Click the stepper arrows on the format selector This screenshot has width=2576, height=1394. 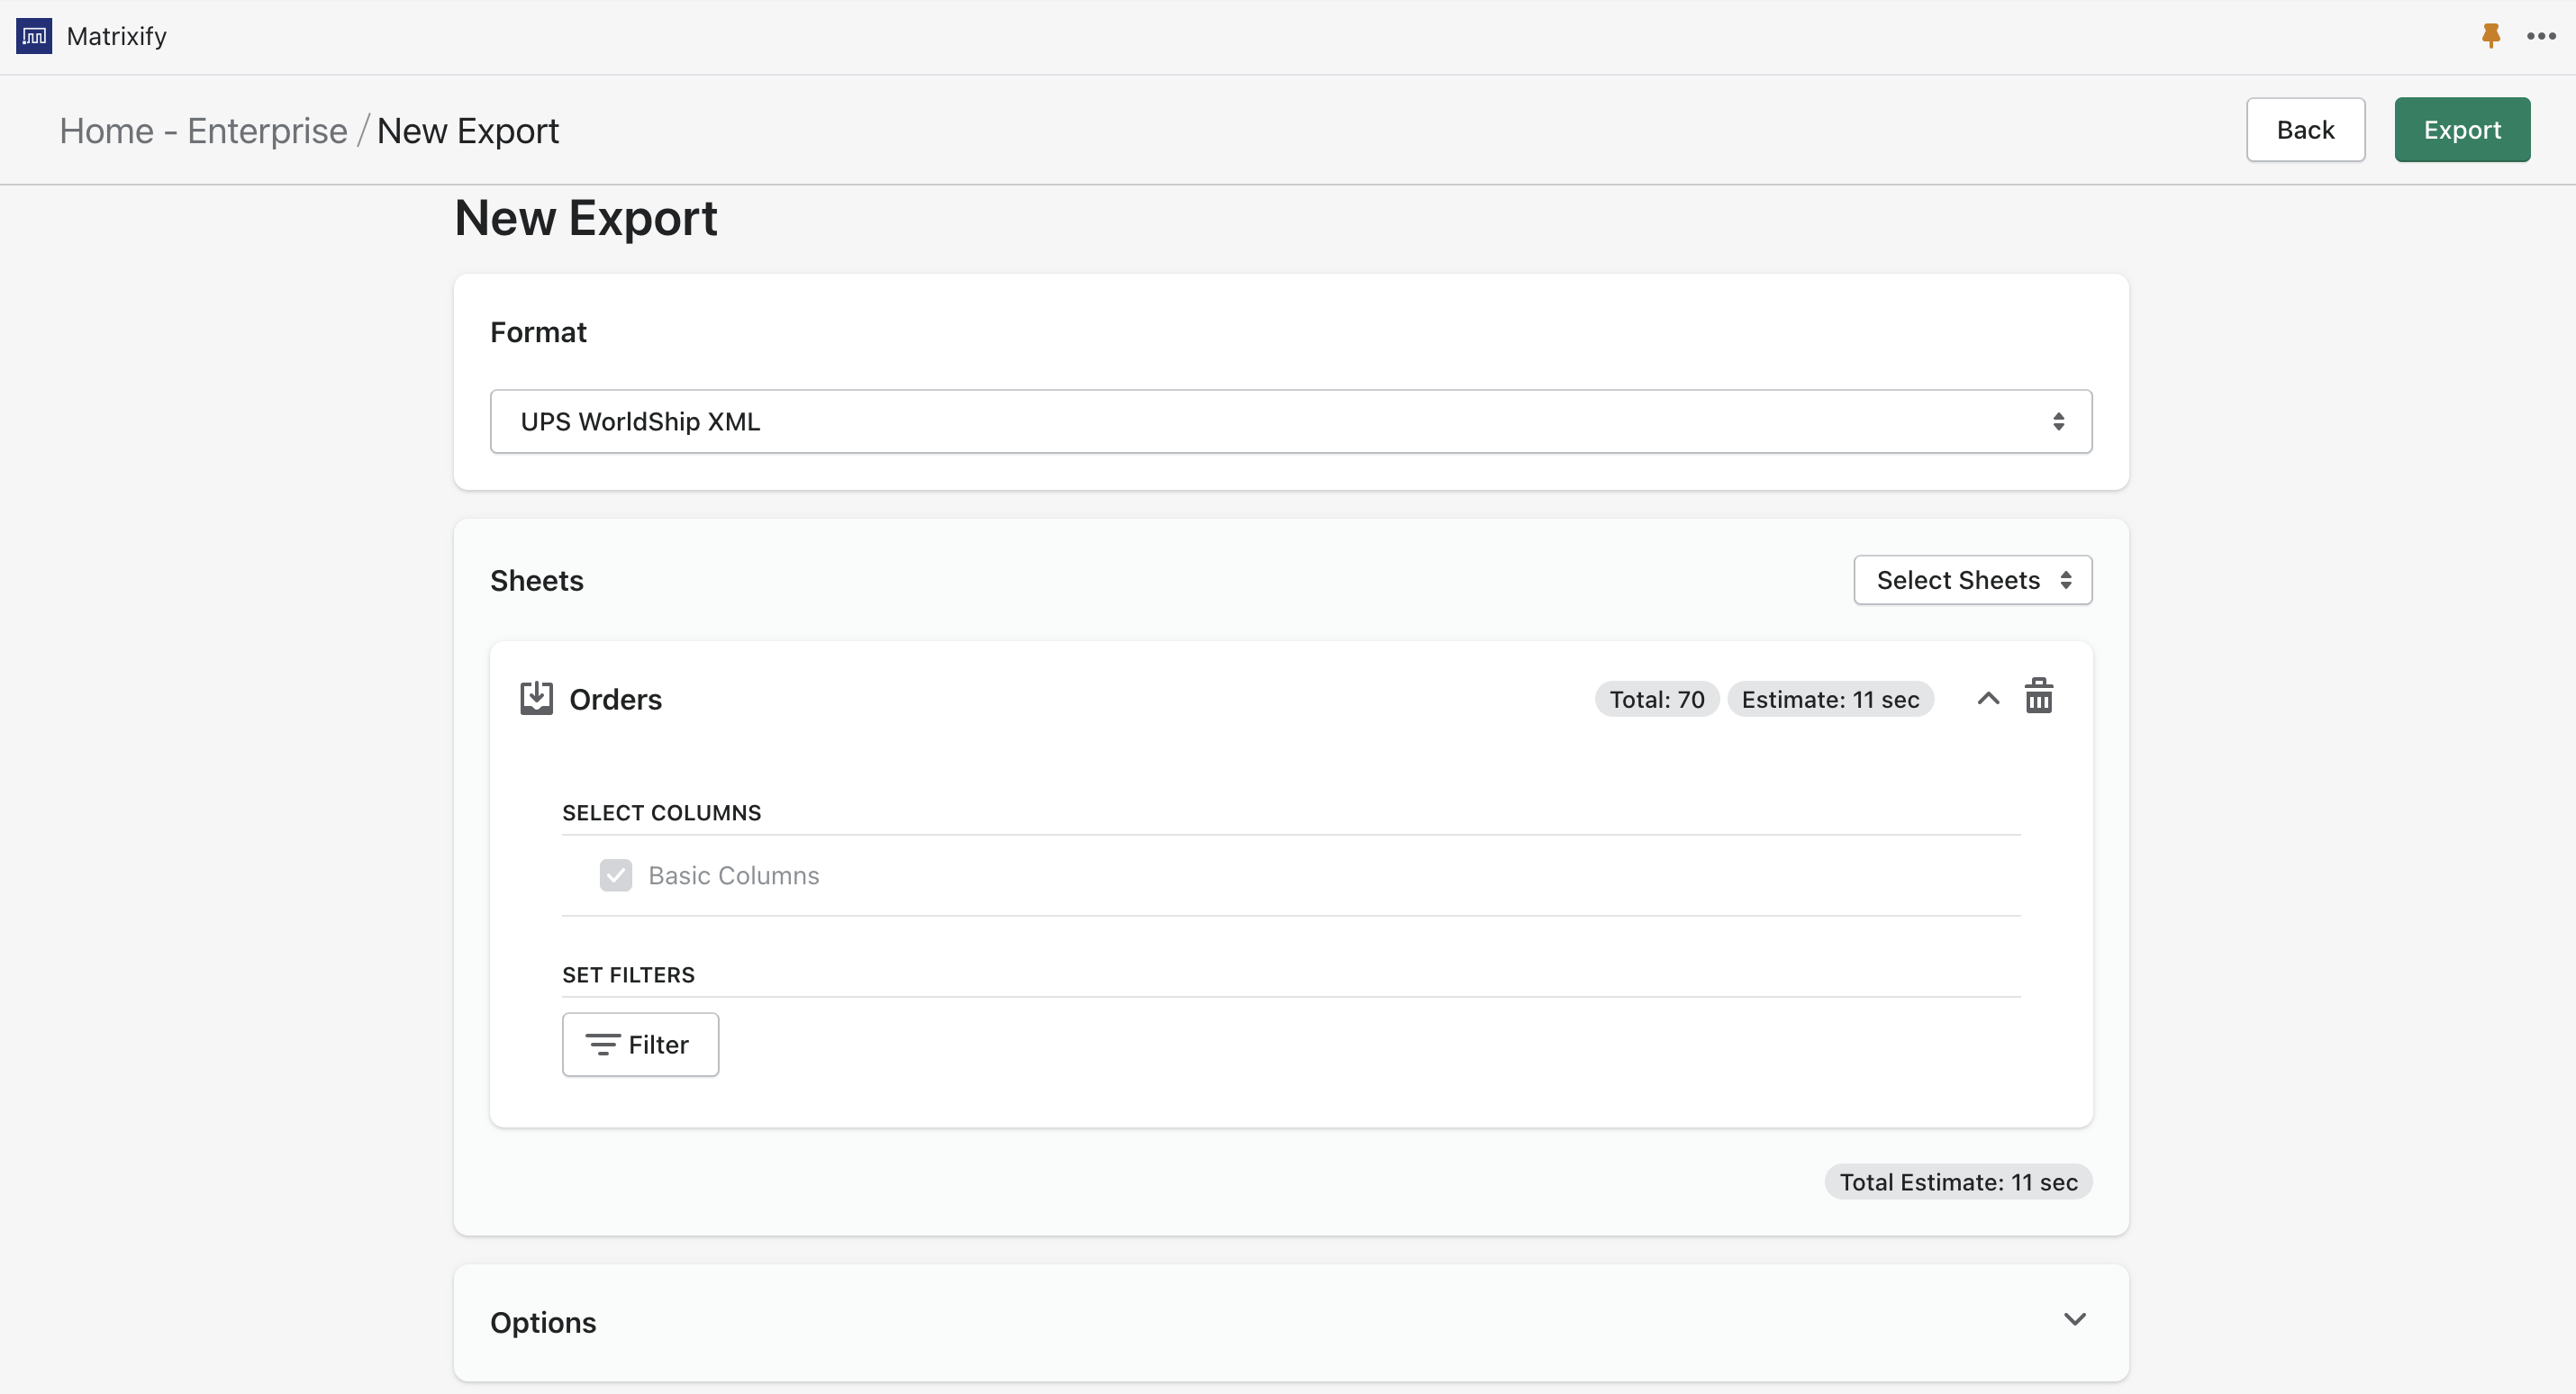(2060, 420)
